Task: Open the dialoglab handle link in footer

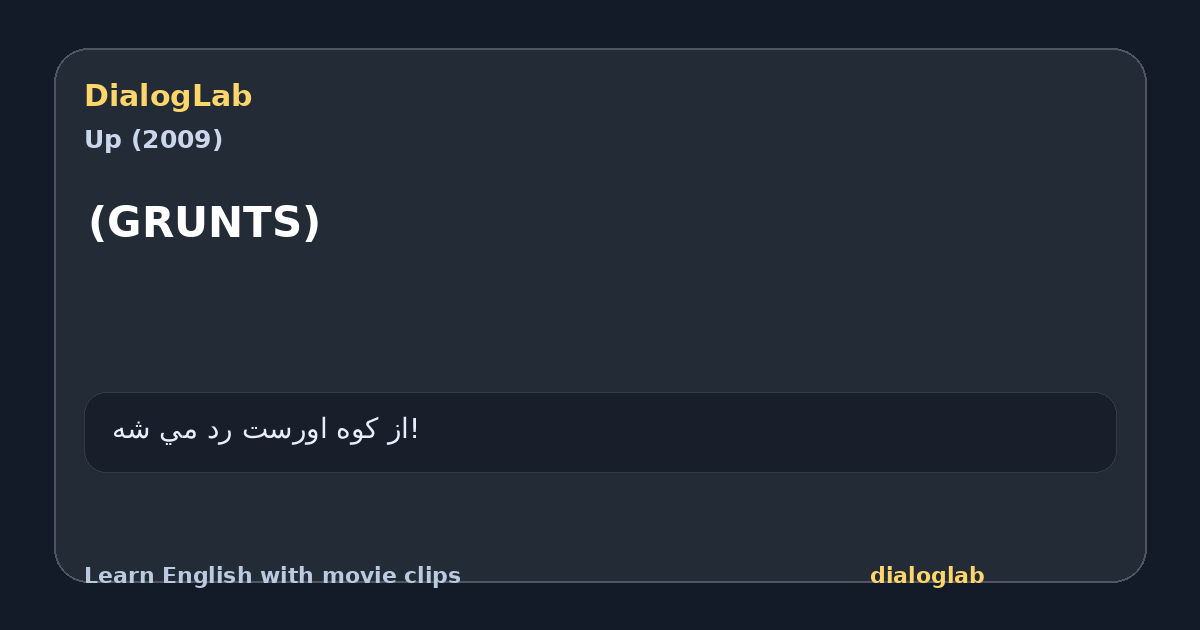Action: point(927,576)
